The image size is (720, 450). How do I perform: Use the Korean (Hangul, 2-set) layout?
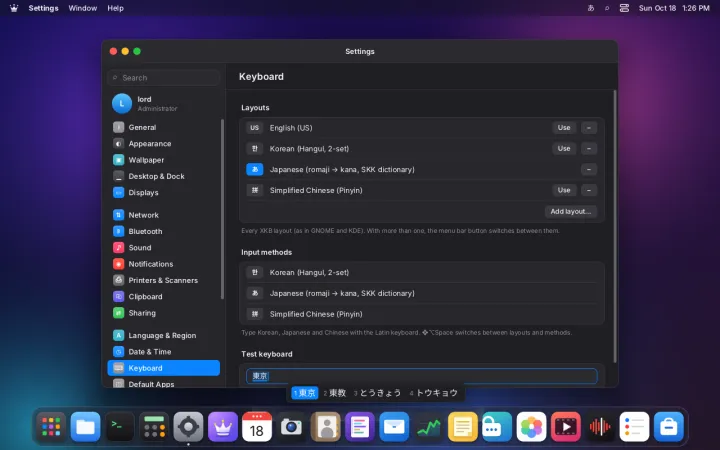tap(564, 148)
